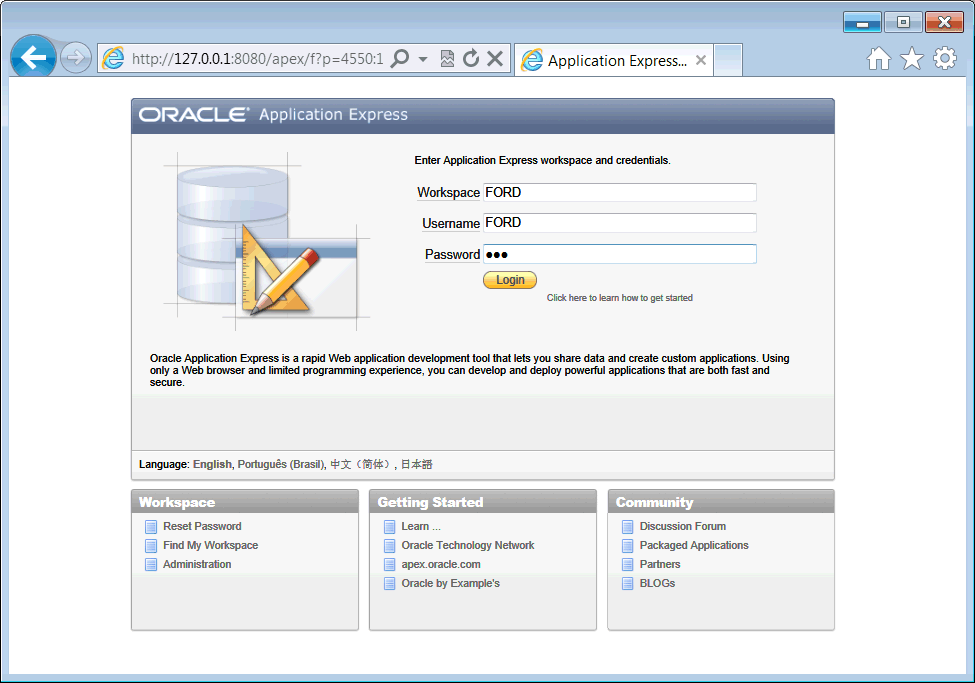Open the Reset Password link
Viewport: 975px width, 683px height.
coord(202,526)
